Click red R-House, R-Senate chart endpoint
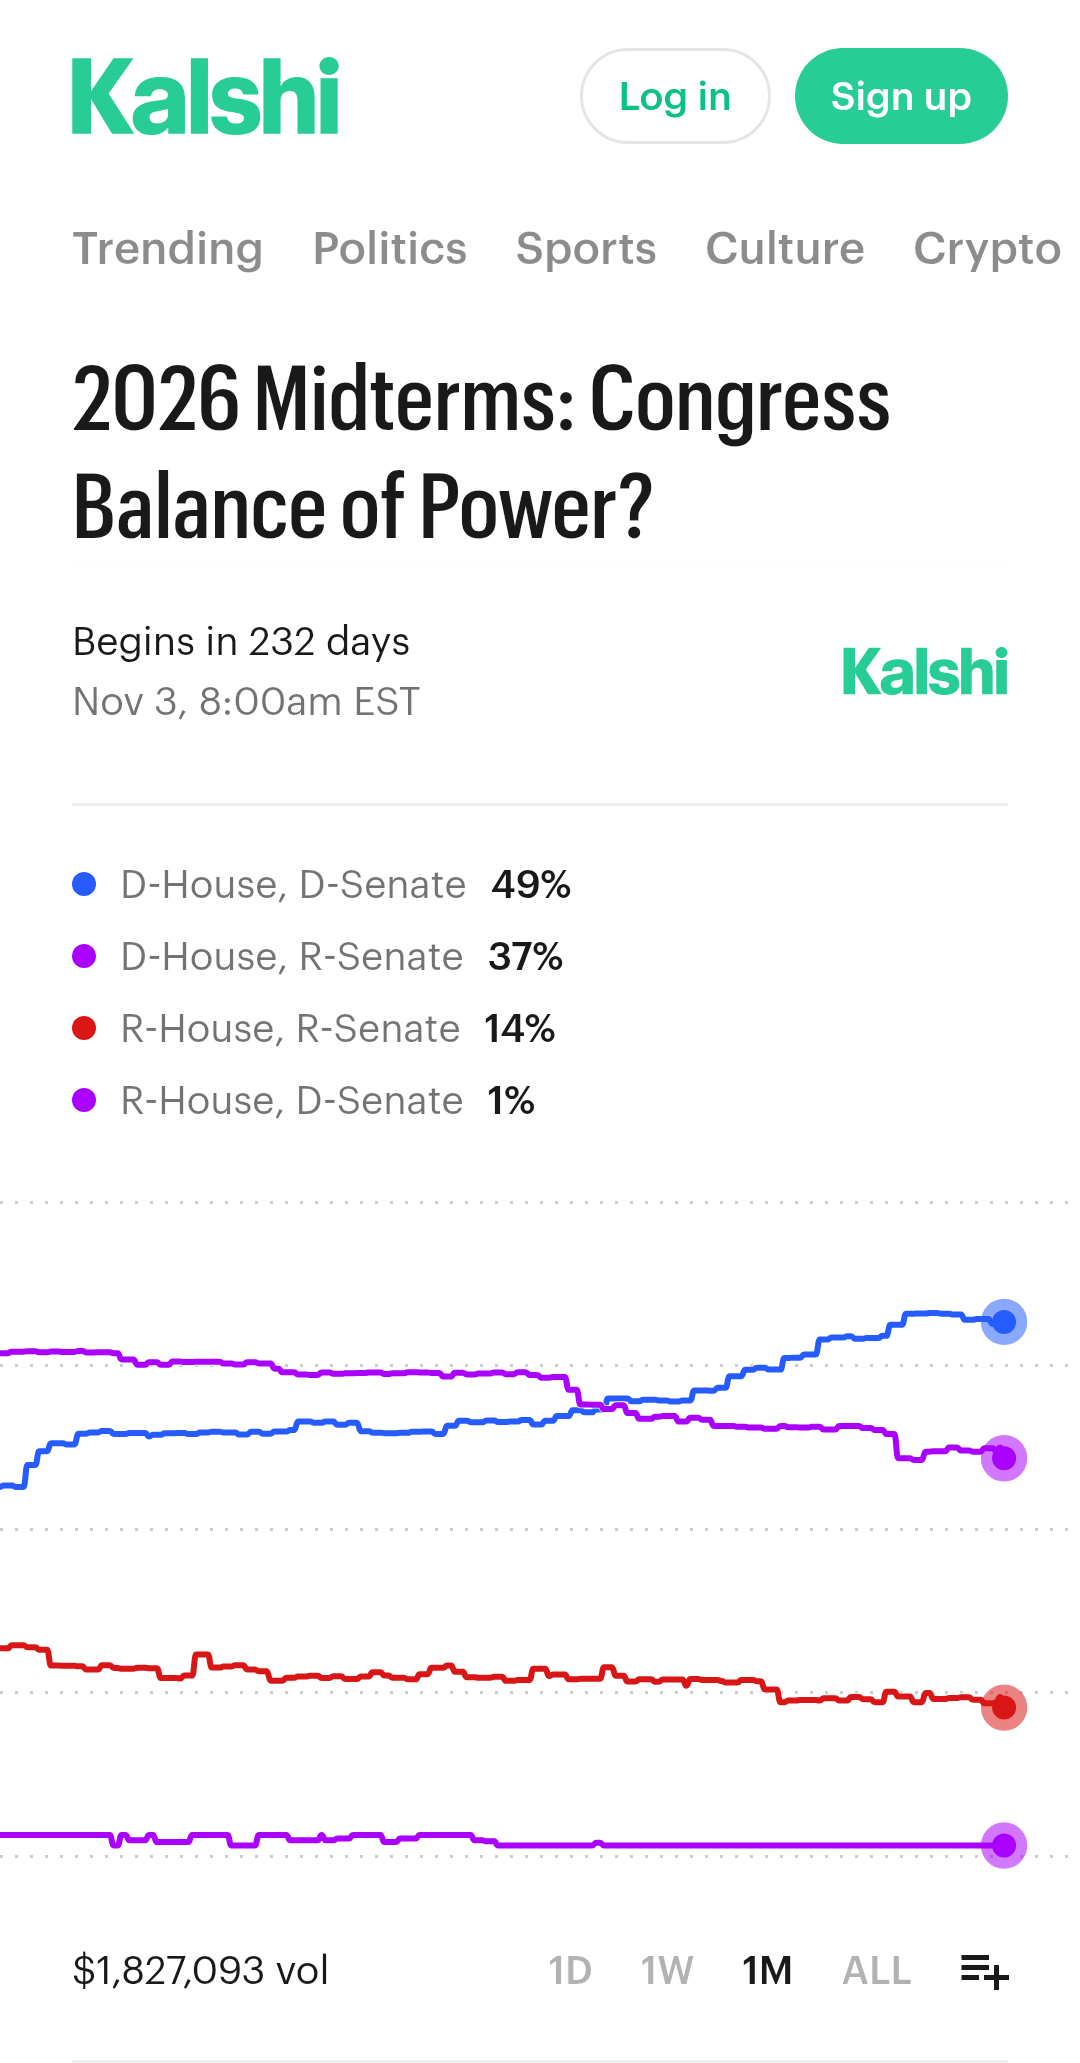1080x2063 pixels. [1004, 1707]
